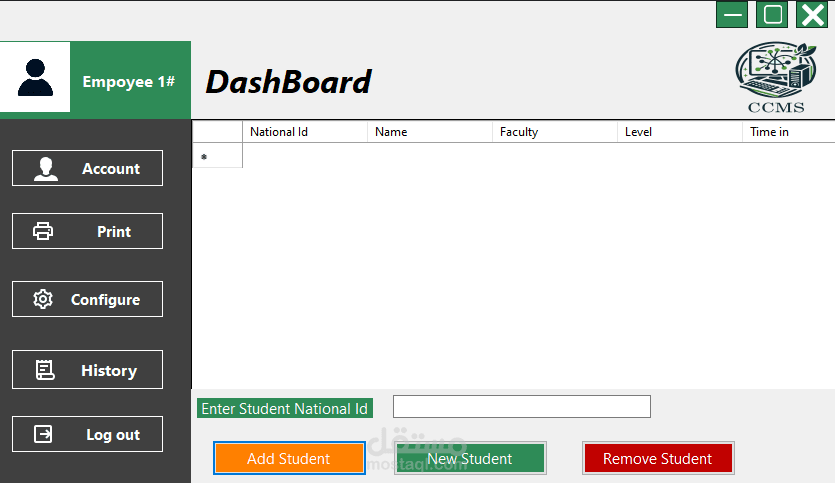Screen dimensions: 835x483
Task: Click the employee profile avatar icon
Action: pos(35,78)
